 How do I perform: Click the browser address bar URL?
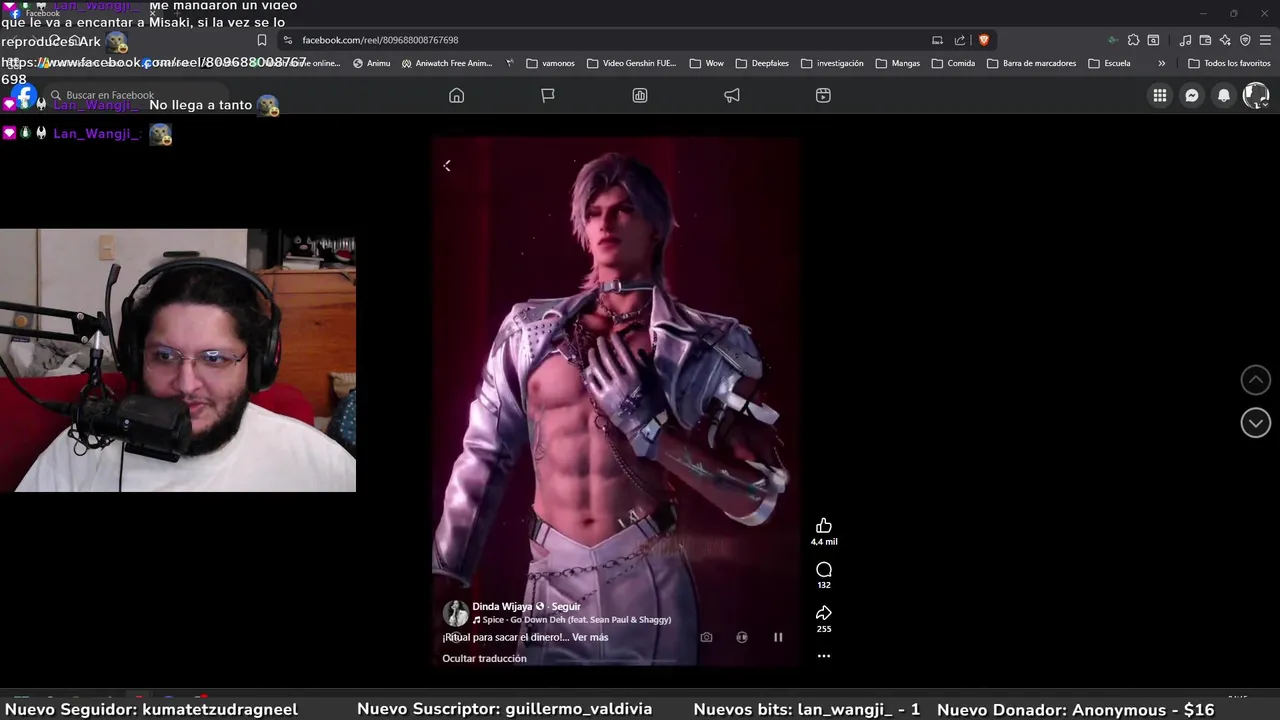[380, 40]
